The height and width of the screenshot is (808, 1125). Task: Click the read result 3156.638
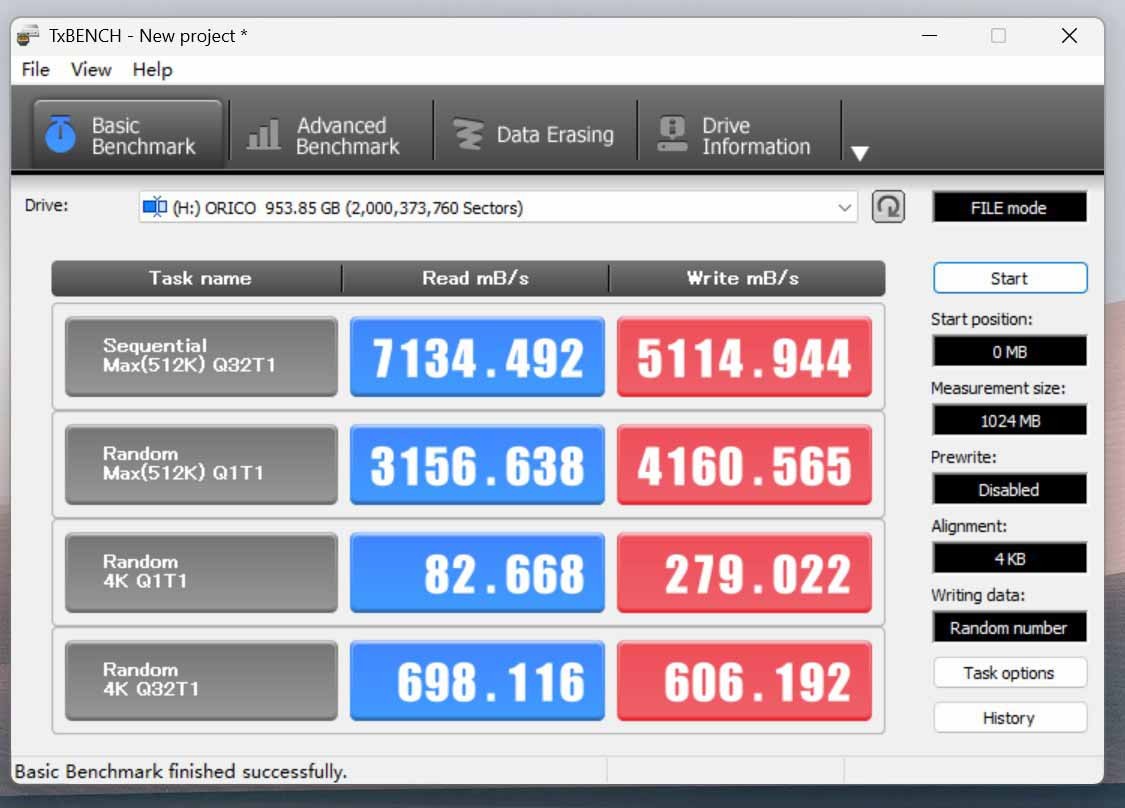coord(477,464)
